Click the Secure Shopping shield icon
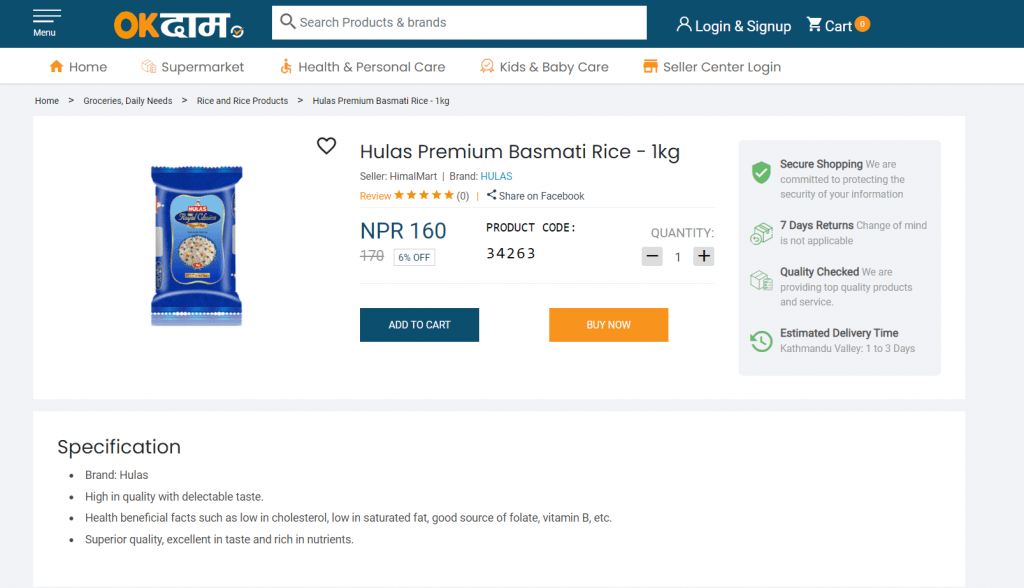Image resolution: width=1024 pixels, height=588 pixels. pos(760,172)
